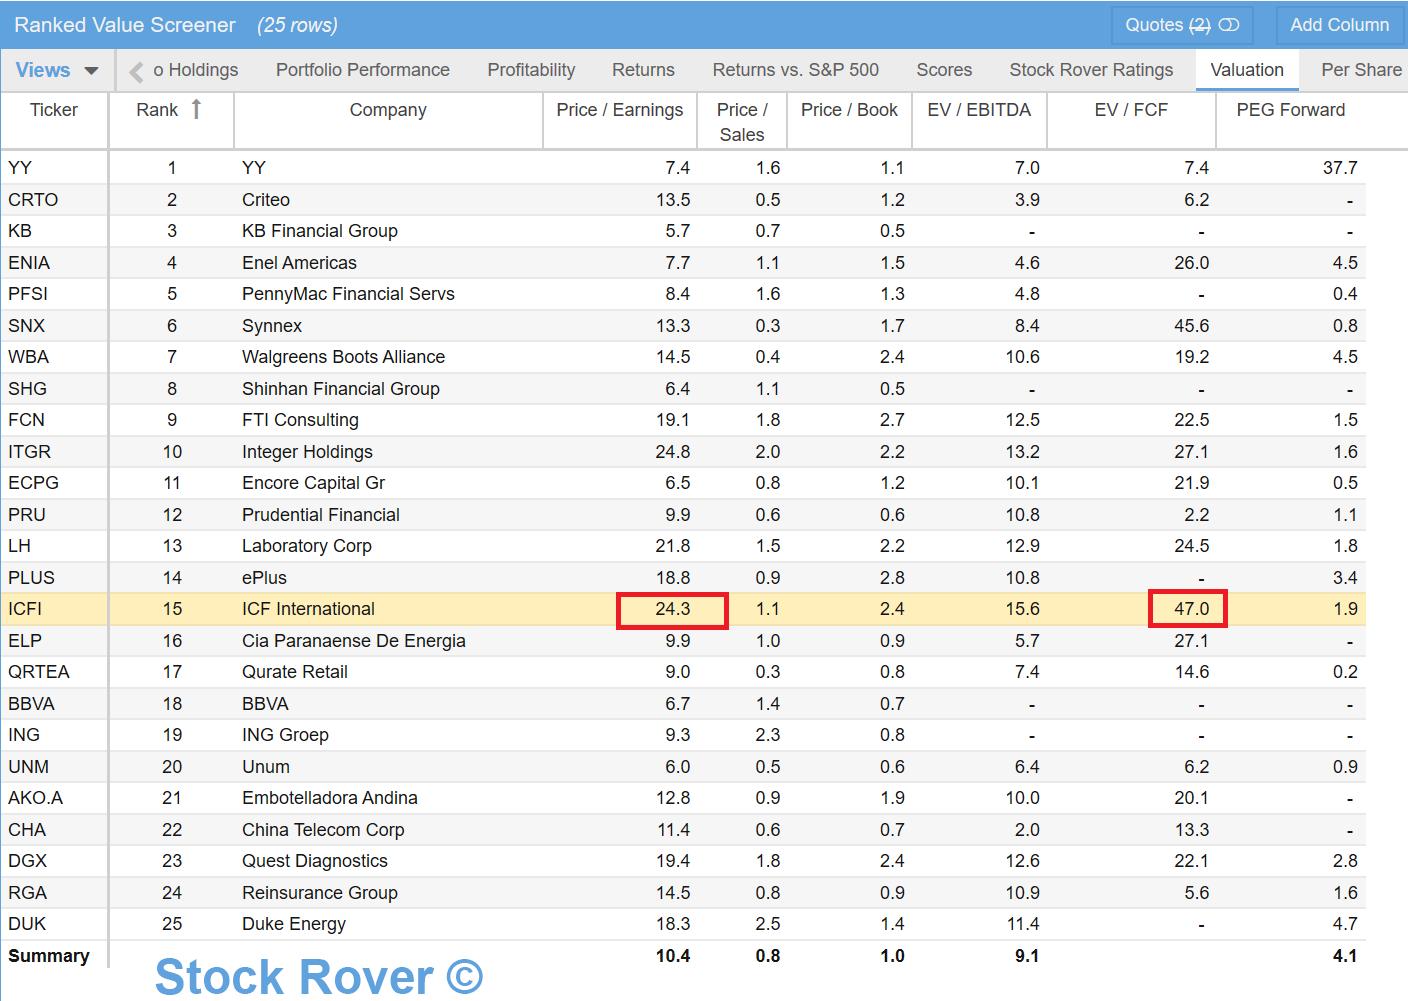Toggle the Quotes switch

coord(1229,25)
